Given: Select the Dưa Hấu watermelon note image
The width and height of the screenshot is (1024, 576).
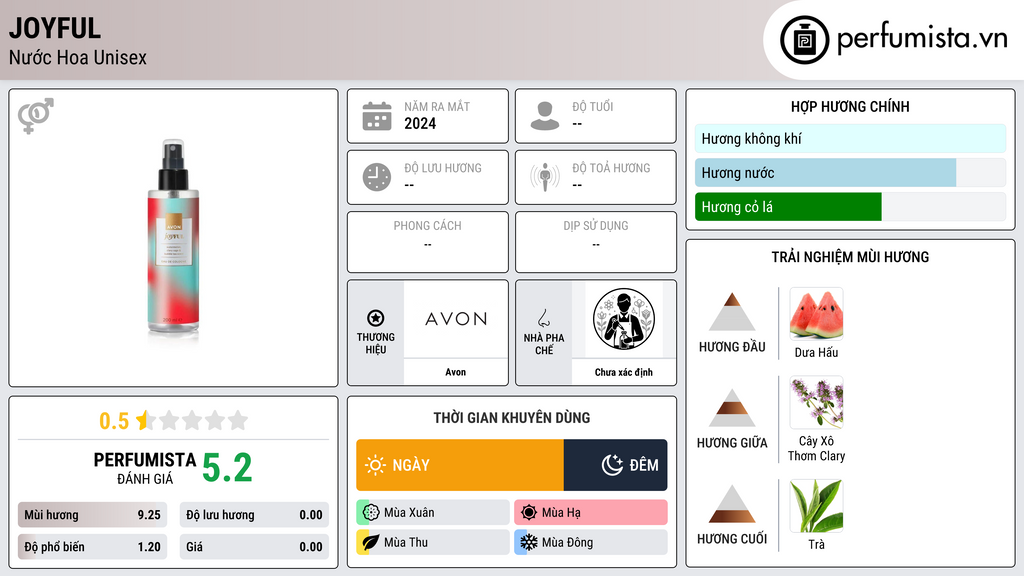Looking at the screenshot, I should click(816, 314).
